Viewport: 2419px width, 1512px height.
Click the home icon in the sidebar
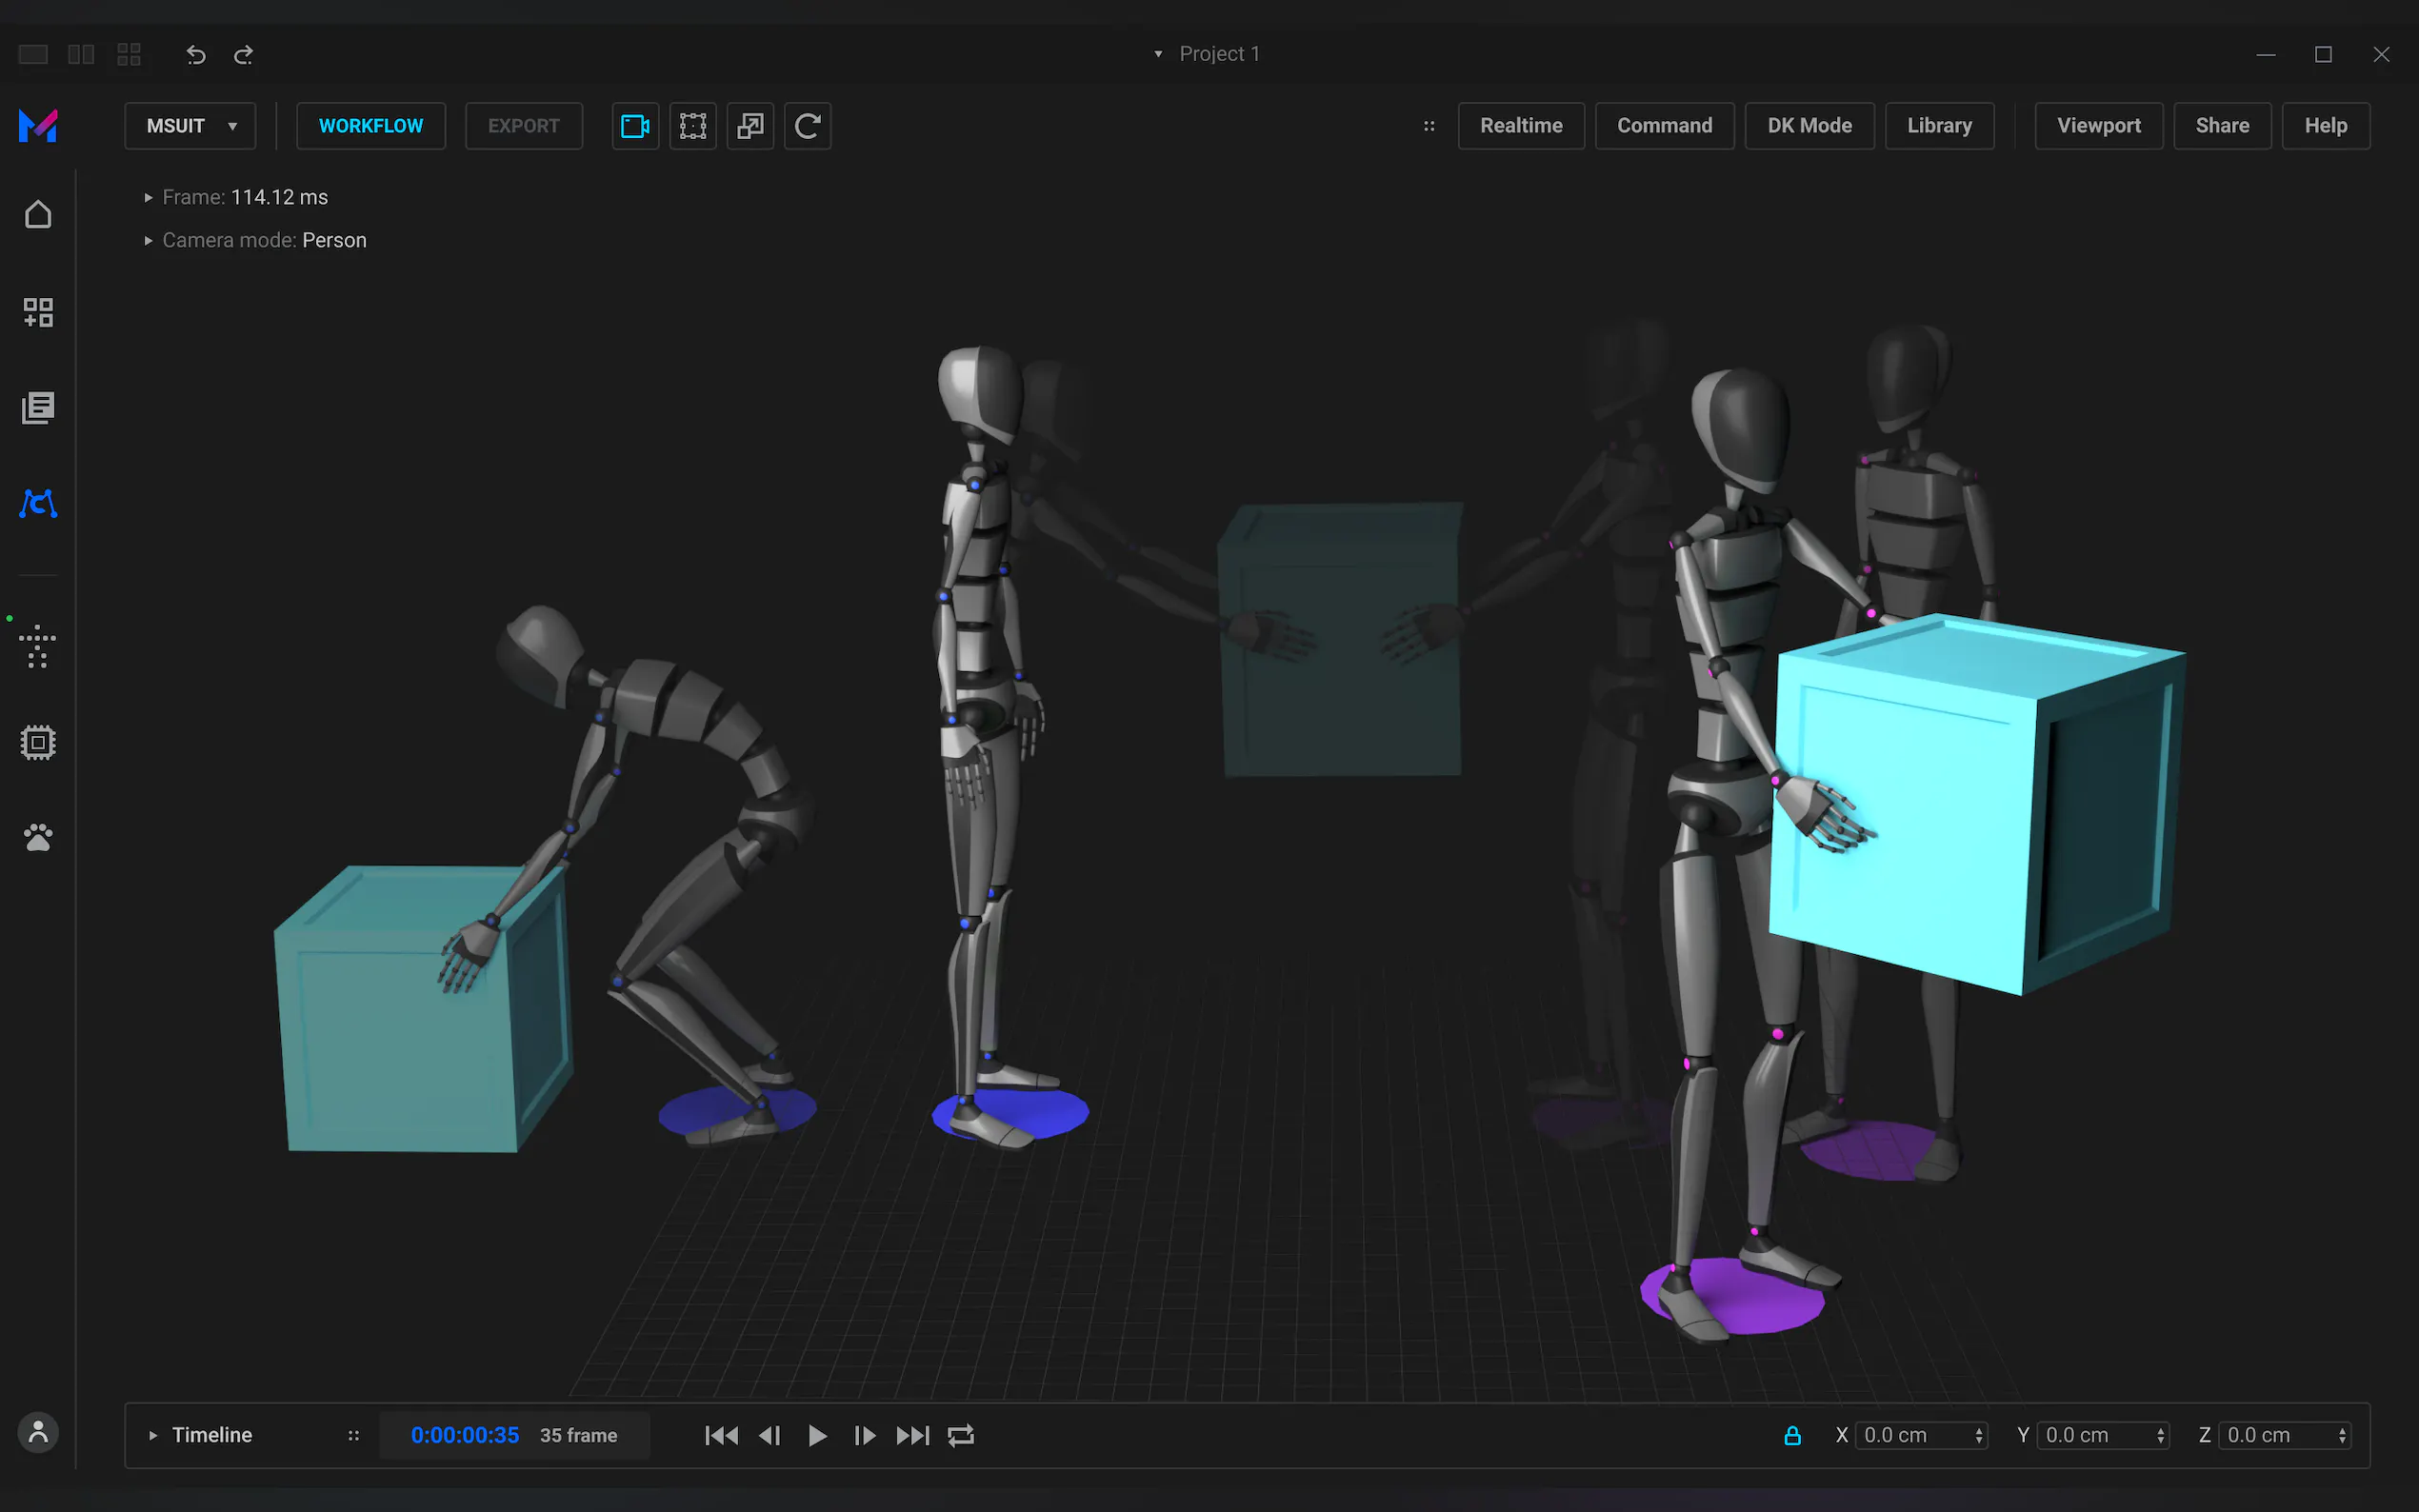tap(38, 215)
